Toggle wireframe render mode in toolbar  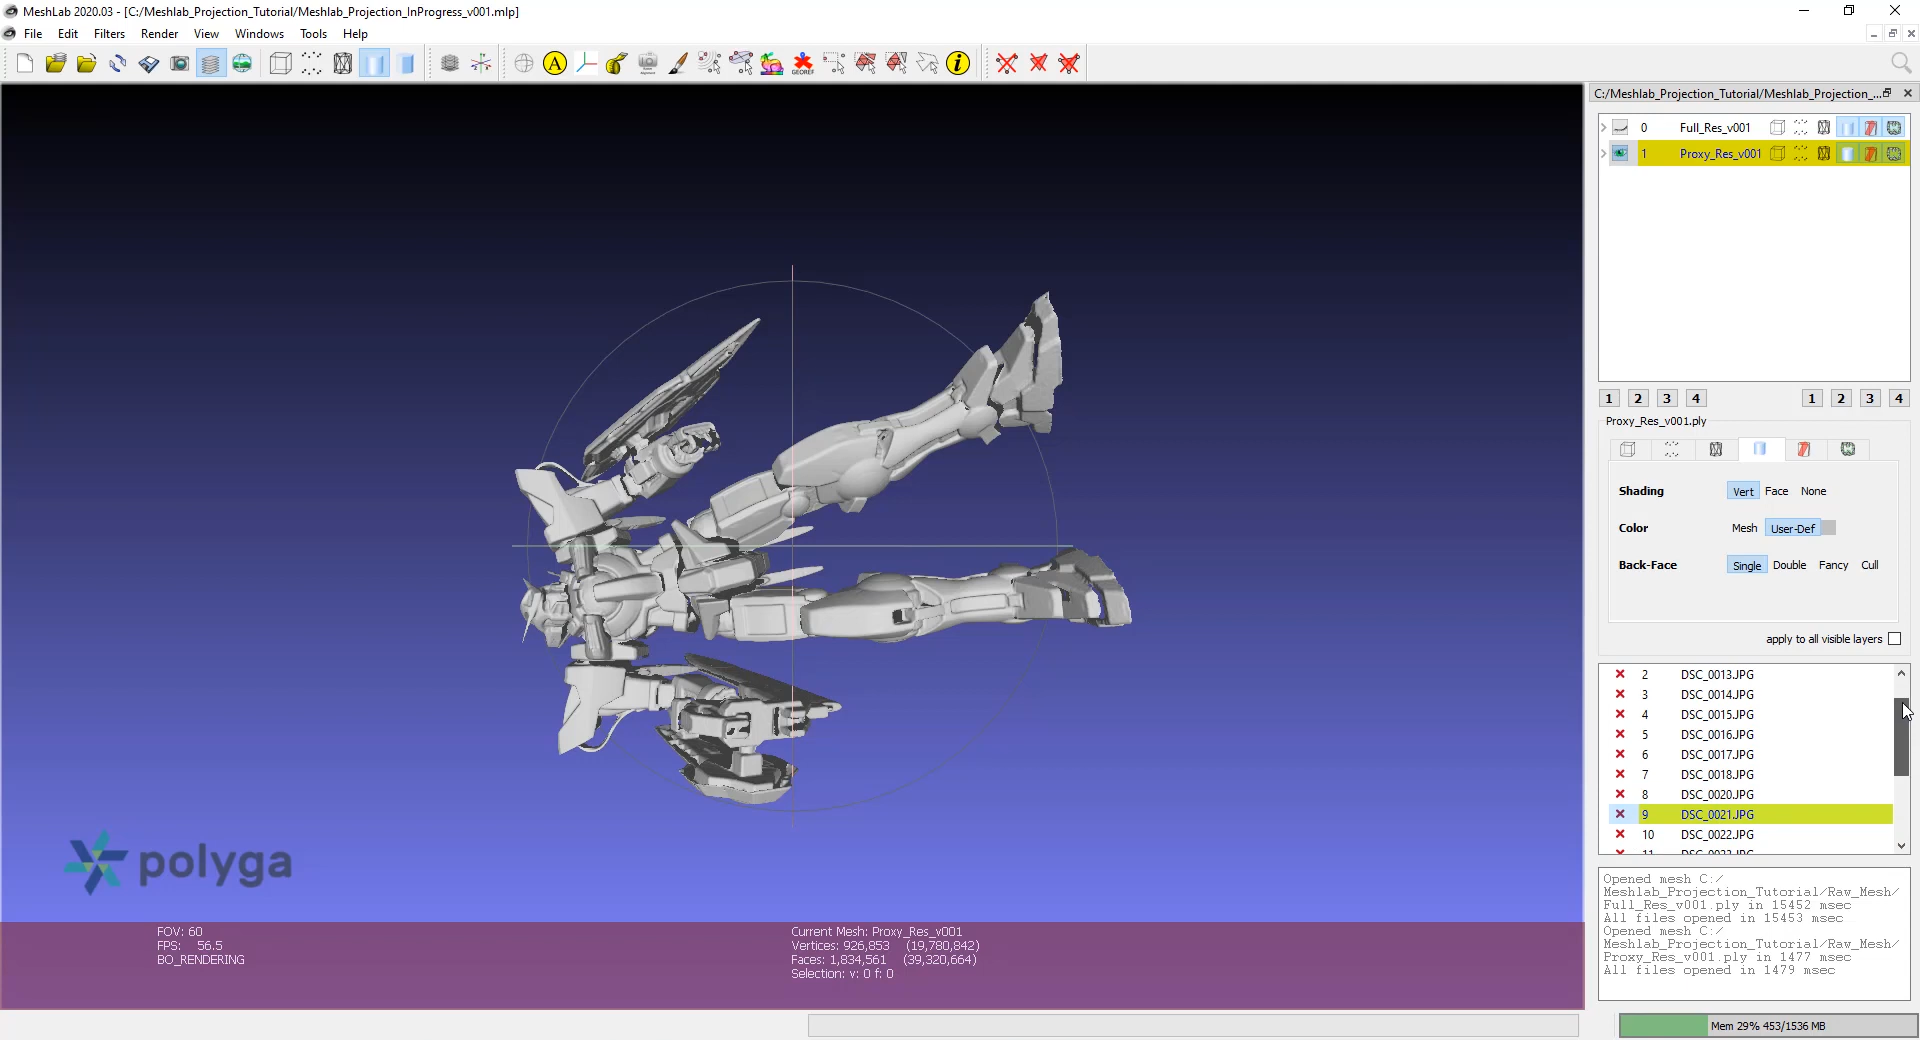pyautogui.click(x=343, y=64)
